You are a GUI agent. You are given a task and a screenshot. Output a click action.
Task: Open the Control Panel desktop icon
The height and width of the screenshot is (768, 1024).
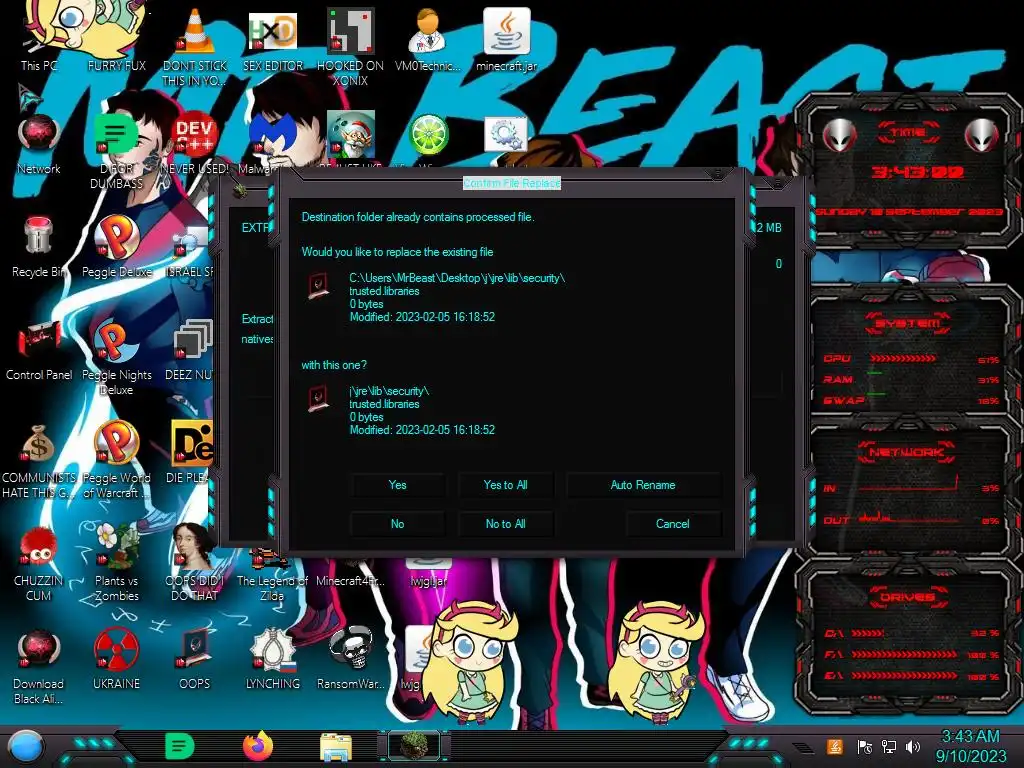pyautogui.click(x=39, y=340)
